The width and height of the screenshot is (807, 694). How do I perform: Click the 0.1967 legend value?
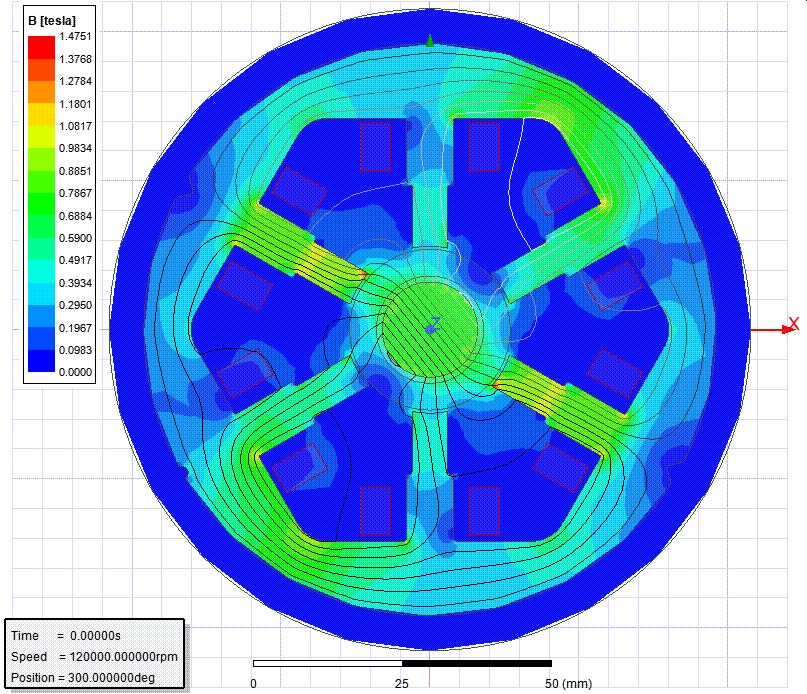pyautogui.click(x=75, y=328)
